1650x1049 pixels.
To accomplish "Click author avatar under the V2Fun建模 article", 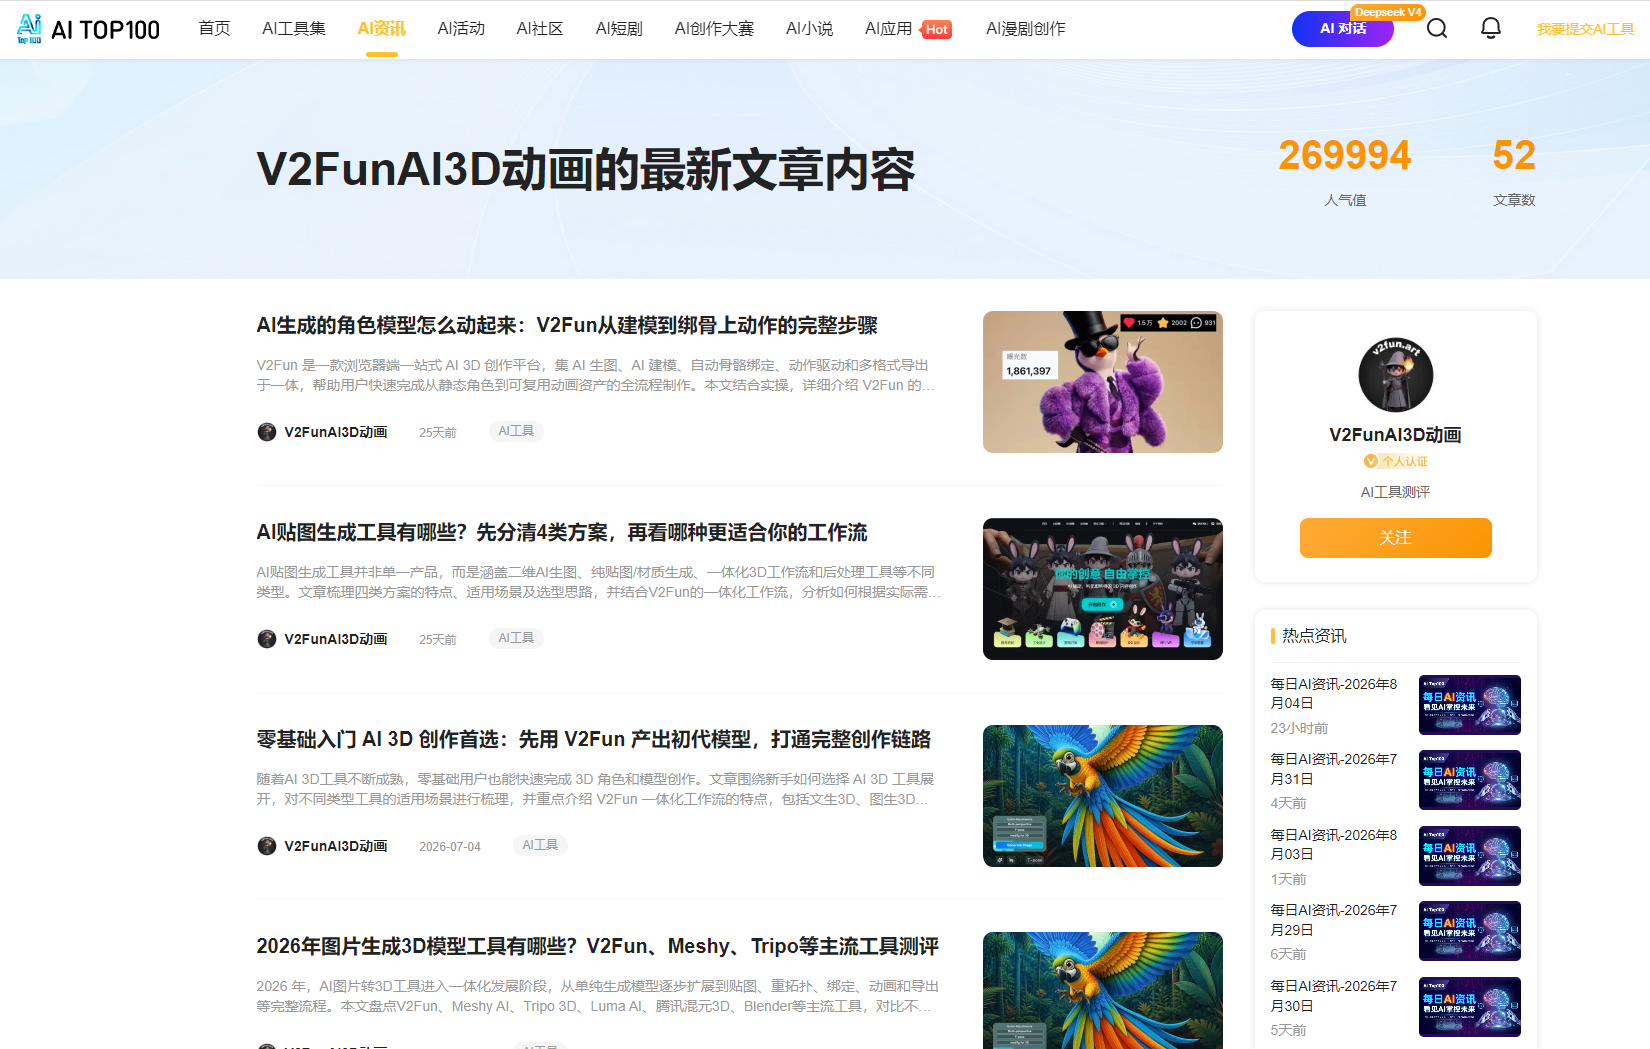I will point(267,432).
